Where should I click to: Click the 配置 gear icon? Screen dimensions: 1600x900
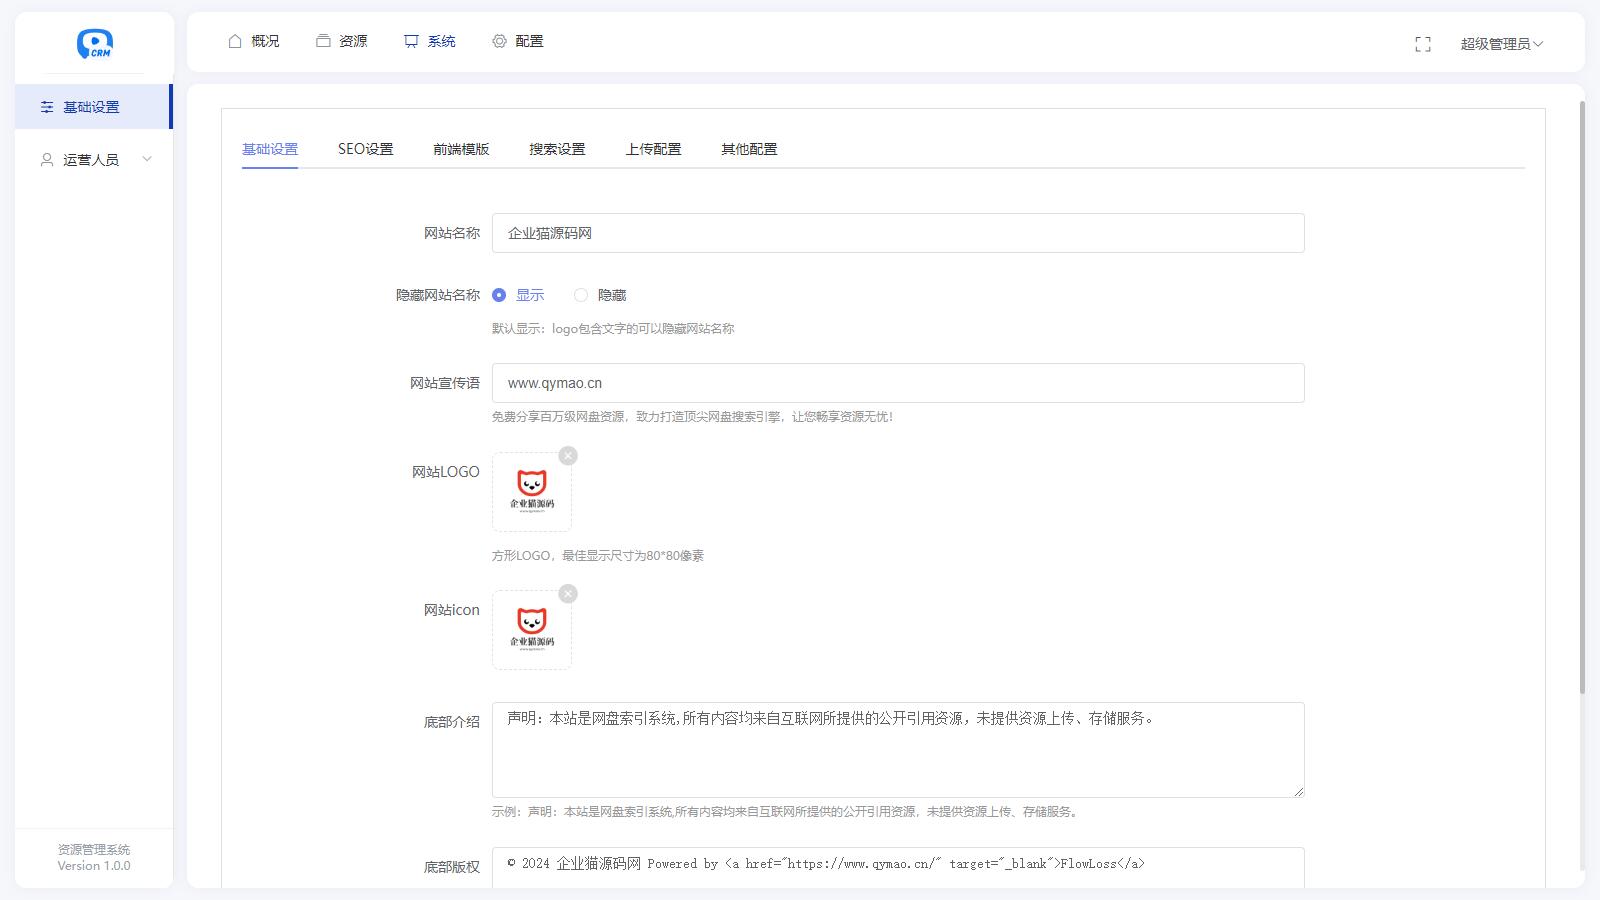coord(499,41)
